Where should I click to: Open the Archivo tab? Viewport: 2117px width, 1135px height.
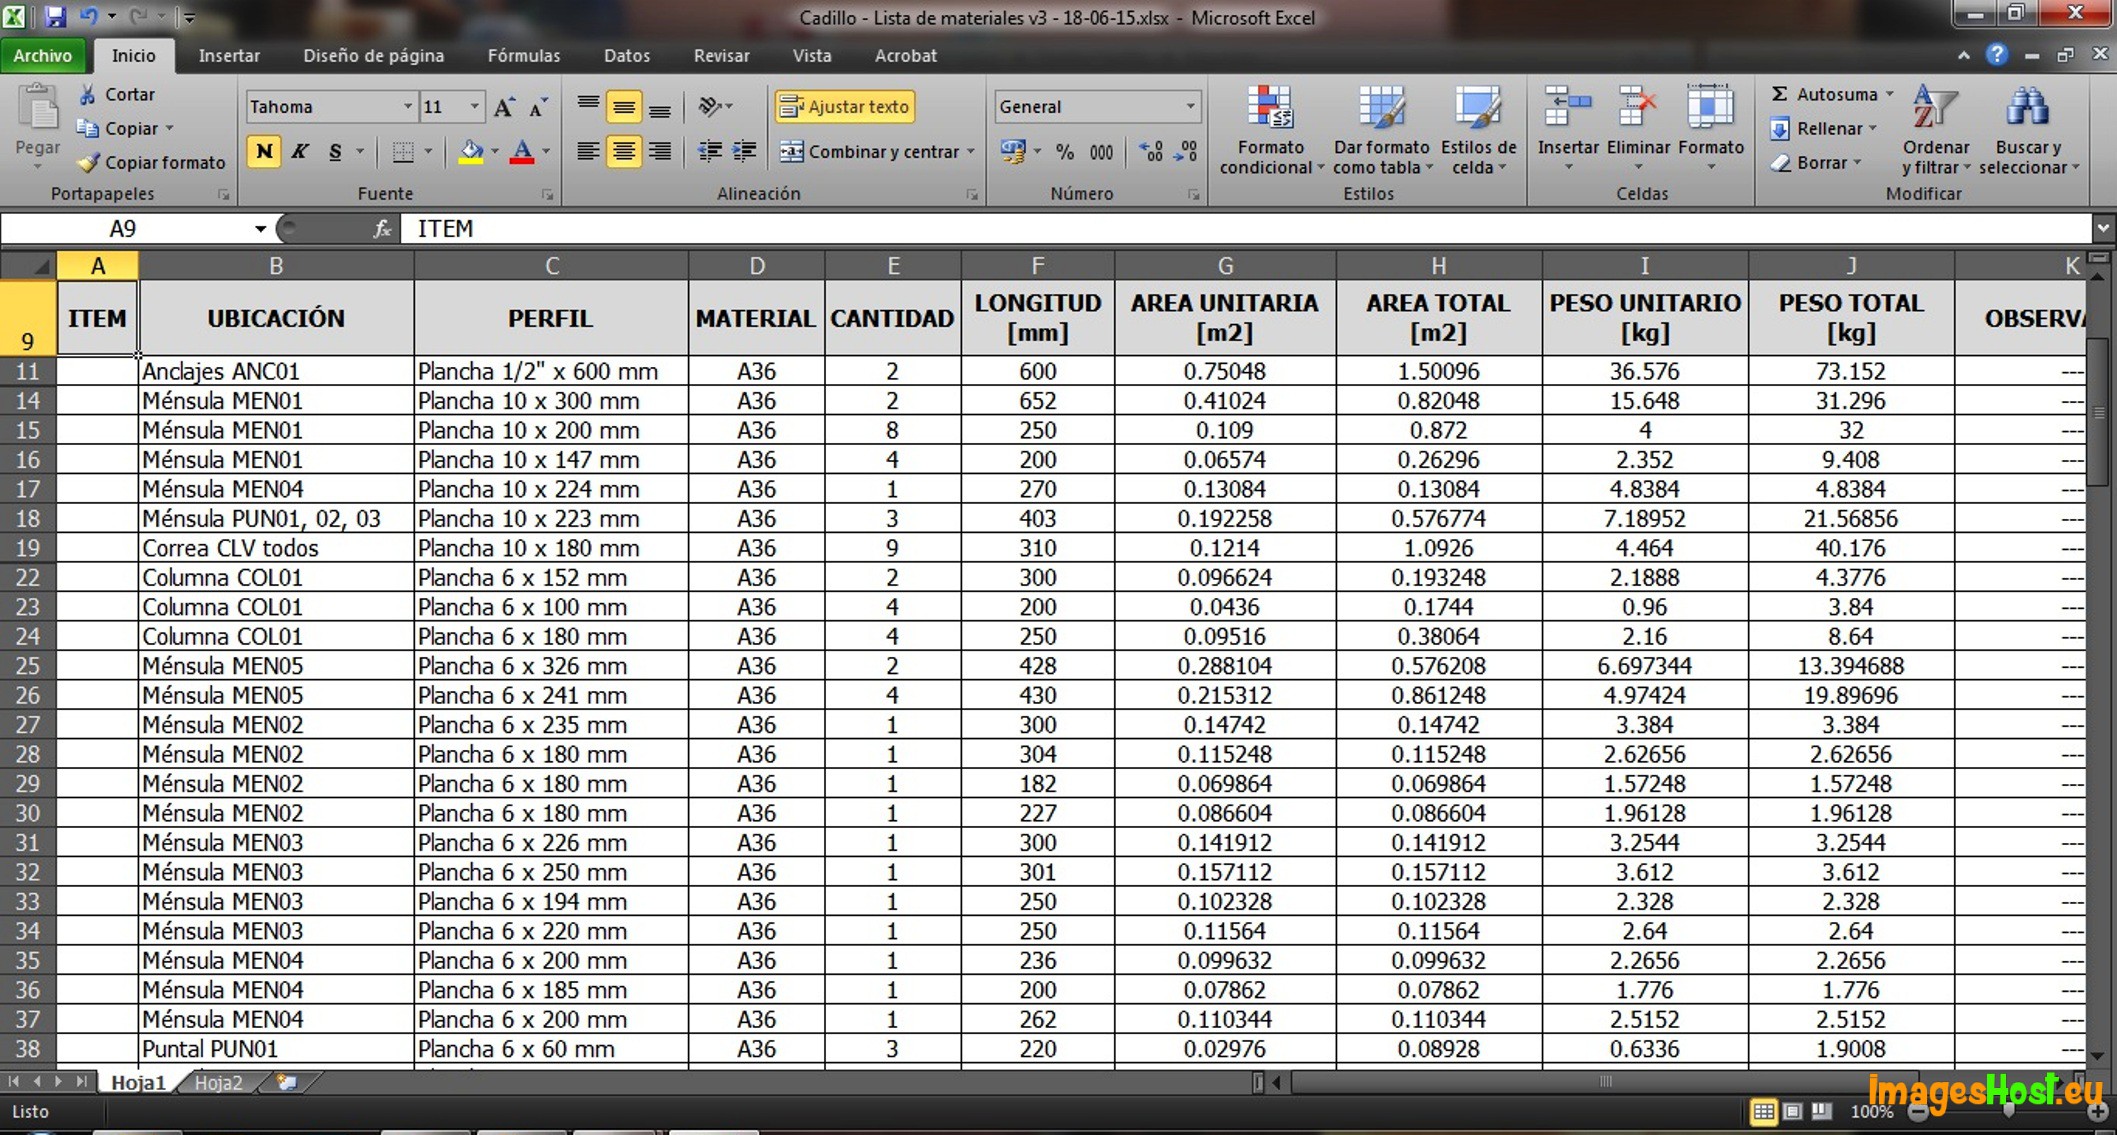pyautogui.click(x=42, y=56)
